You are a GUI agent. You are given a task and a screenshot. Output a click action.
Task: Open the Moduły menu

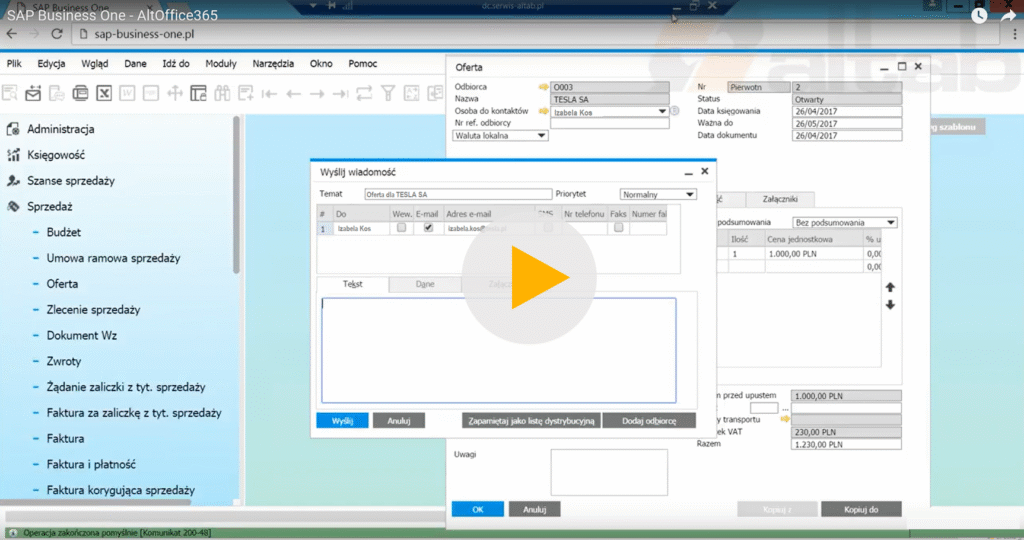click(x=221, y=63)
